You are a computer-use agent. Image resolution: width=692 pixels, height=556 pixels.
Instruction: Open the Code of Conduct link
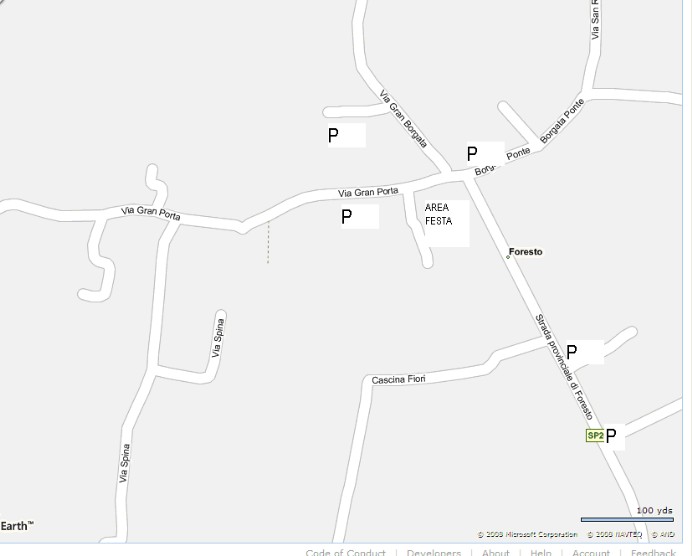point(346,552)
